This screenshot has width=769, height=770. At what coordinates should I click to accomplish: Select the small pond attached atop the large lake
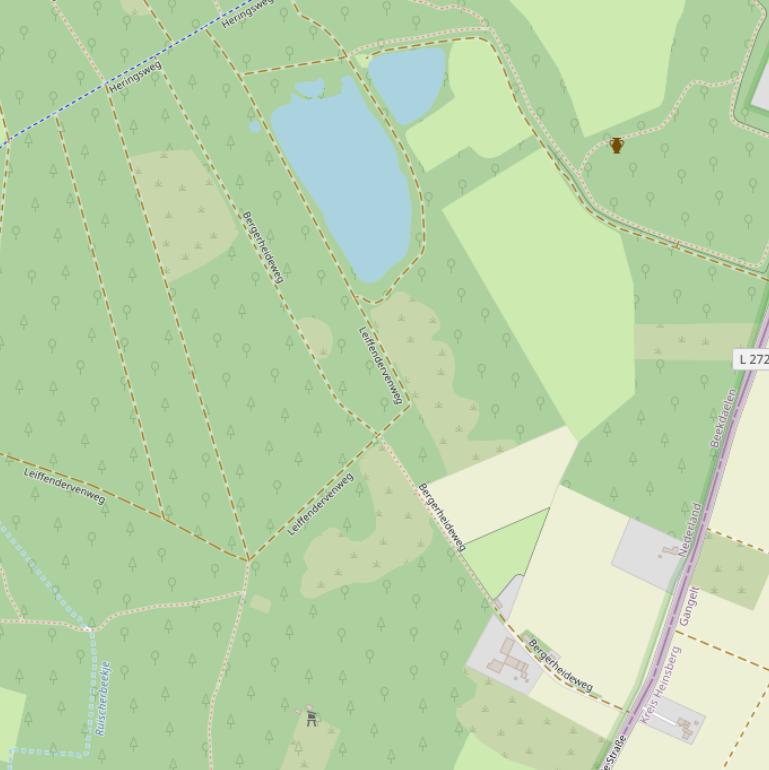(310, 88)
